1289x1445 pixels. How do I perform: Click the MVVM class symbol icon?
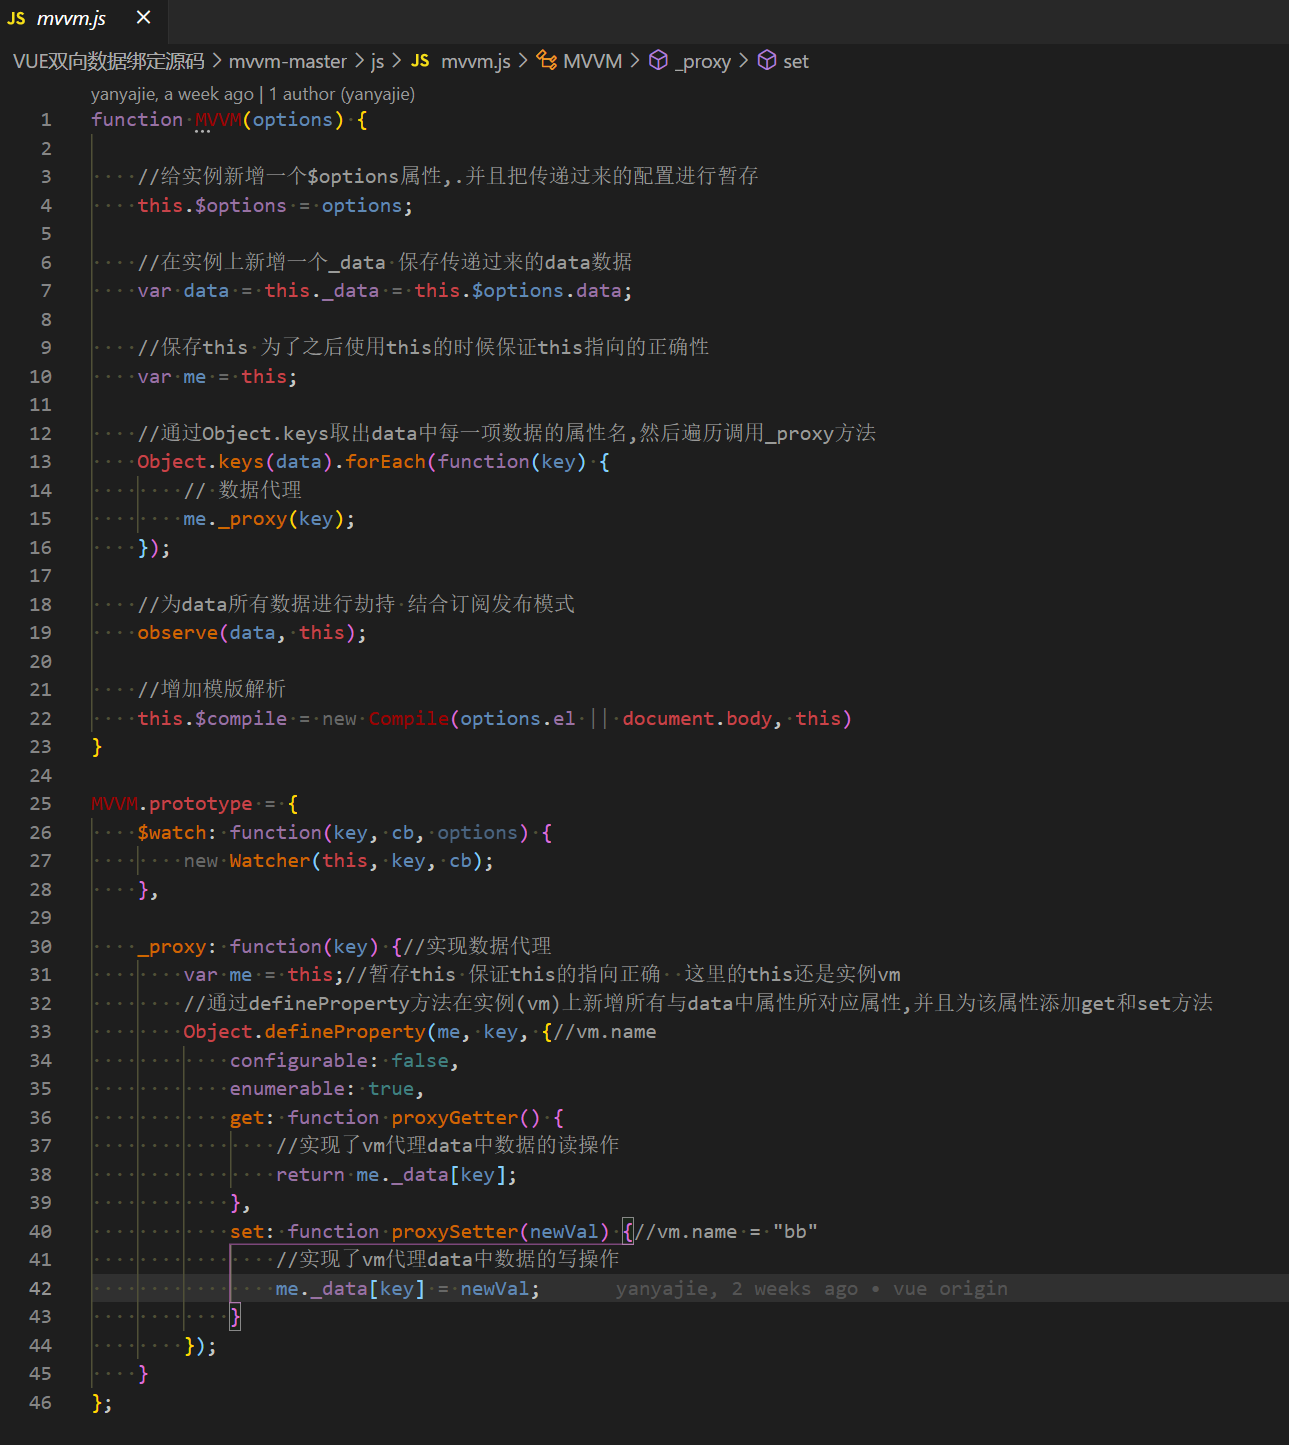click(546, 60)
